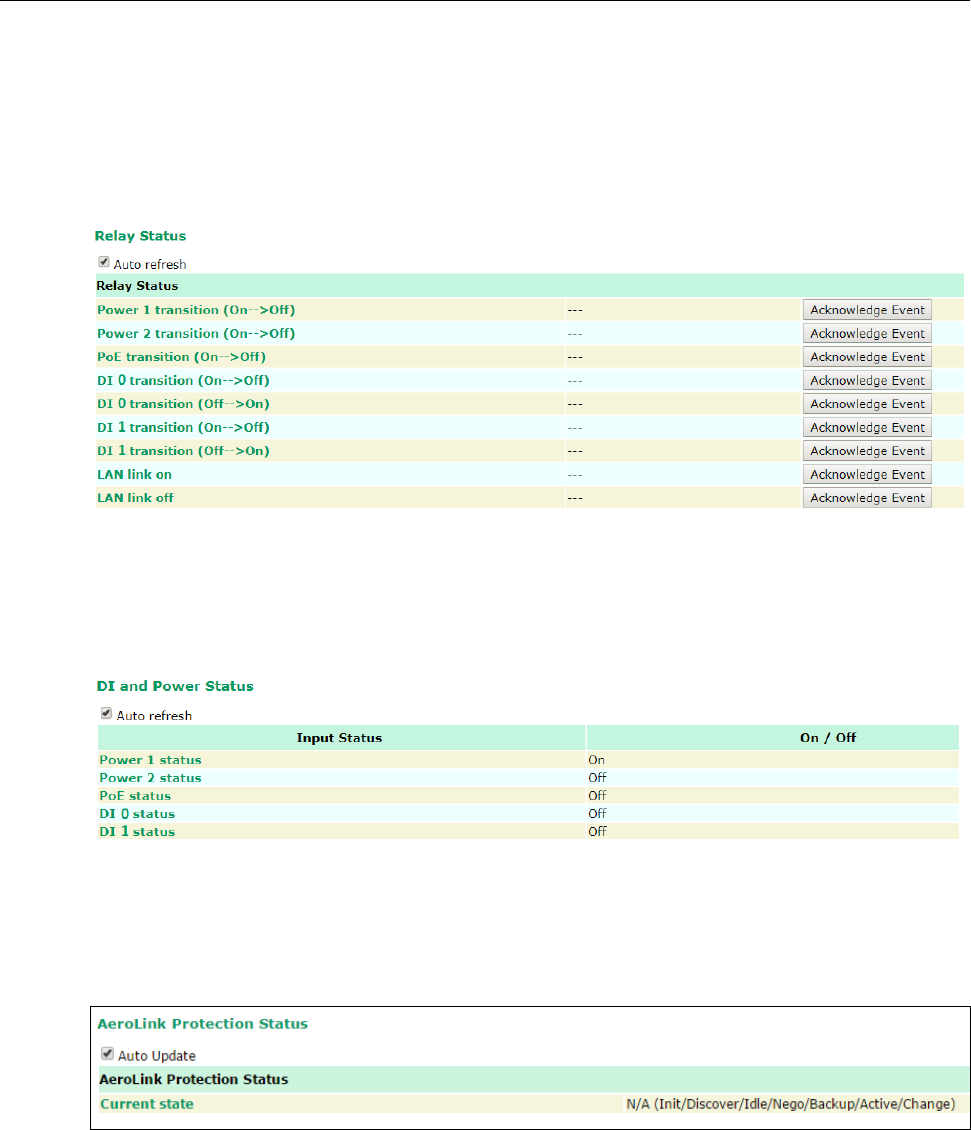Click the 'On / Off' column header
The height and width of the screenshot is (1130, 971).
click(828, 737)
